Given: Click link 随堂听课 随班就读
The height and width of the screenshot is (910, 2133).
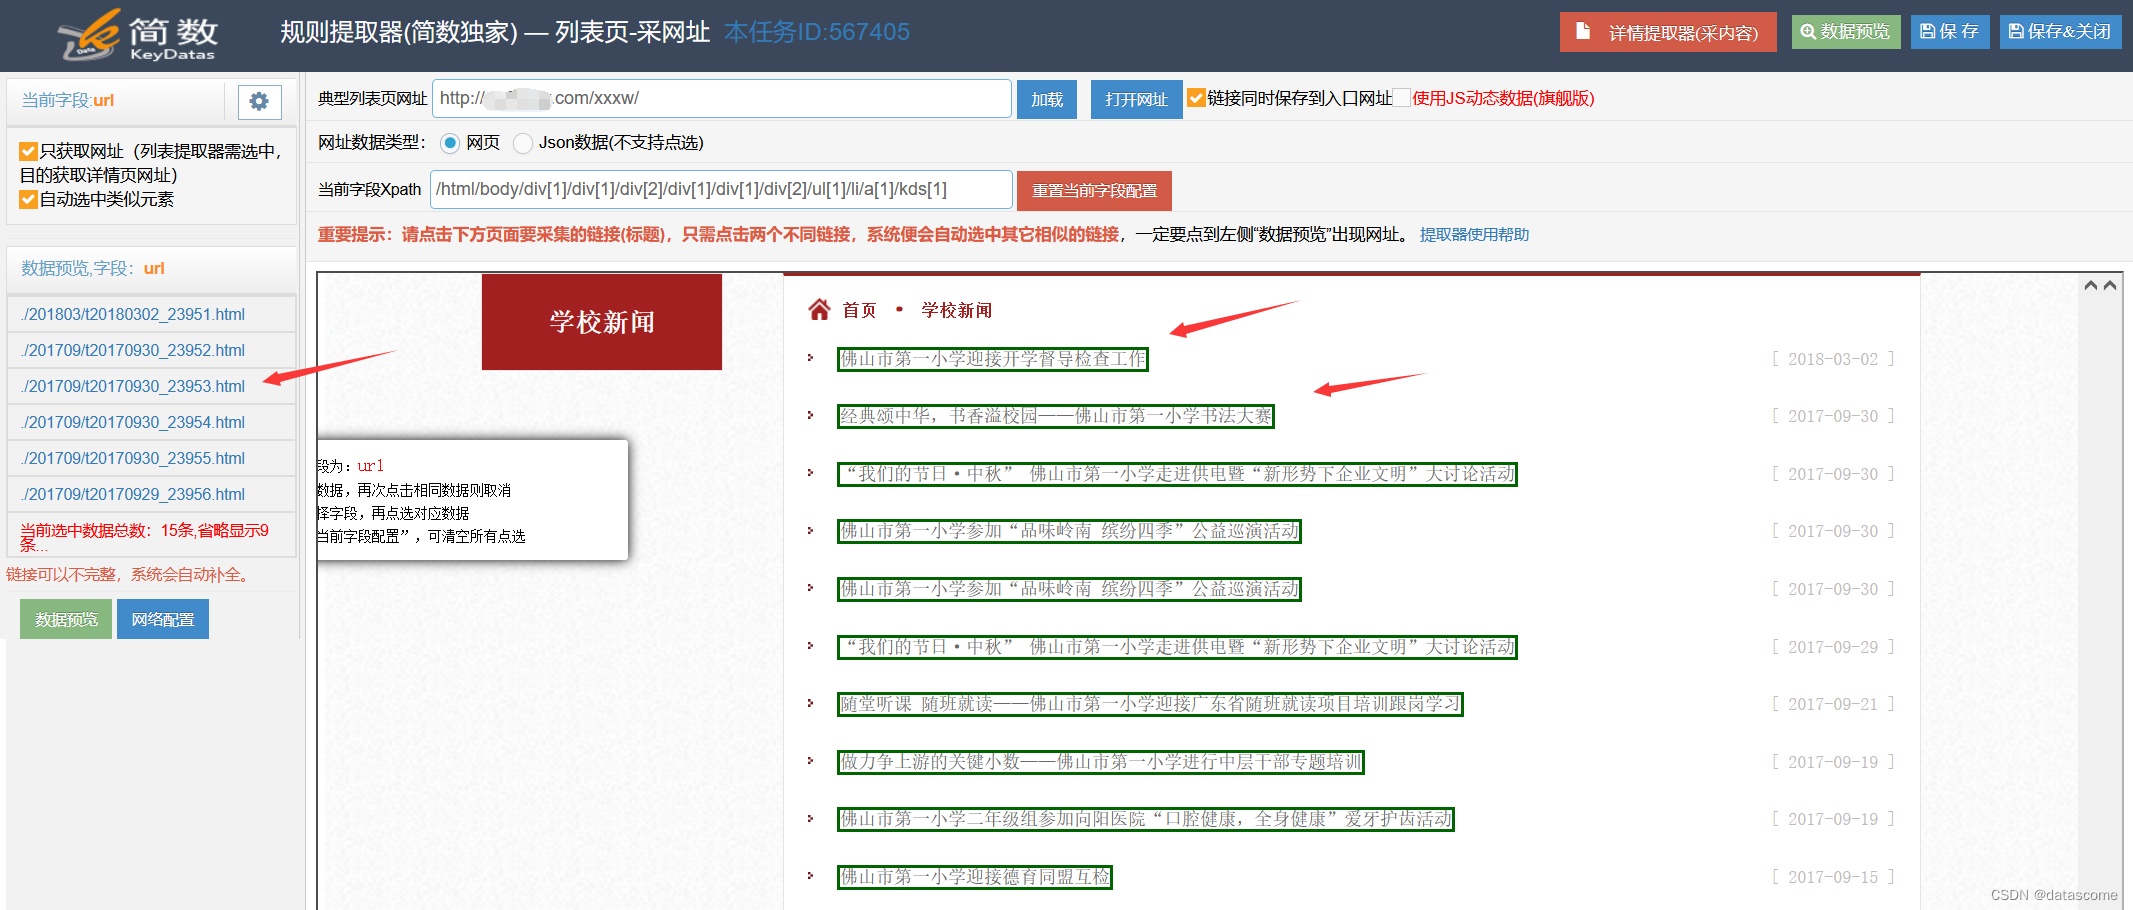Looking at the screenshot, I should (1150, 704).
